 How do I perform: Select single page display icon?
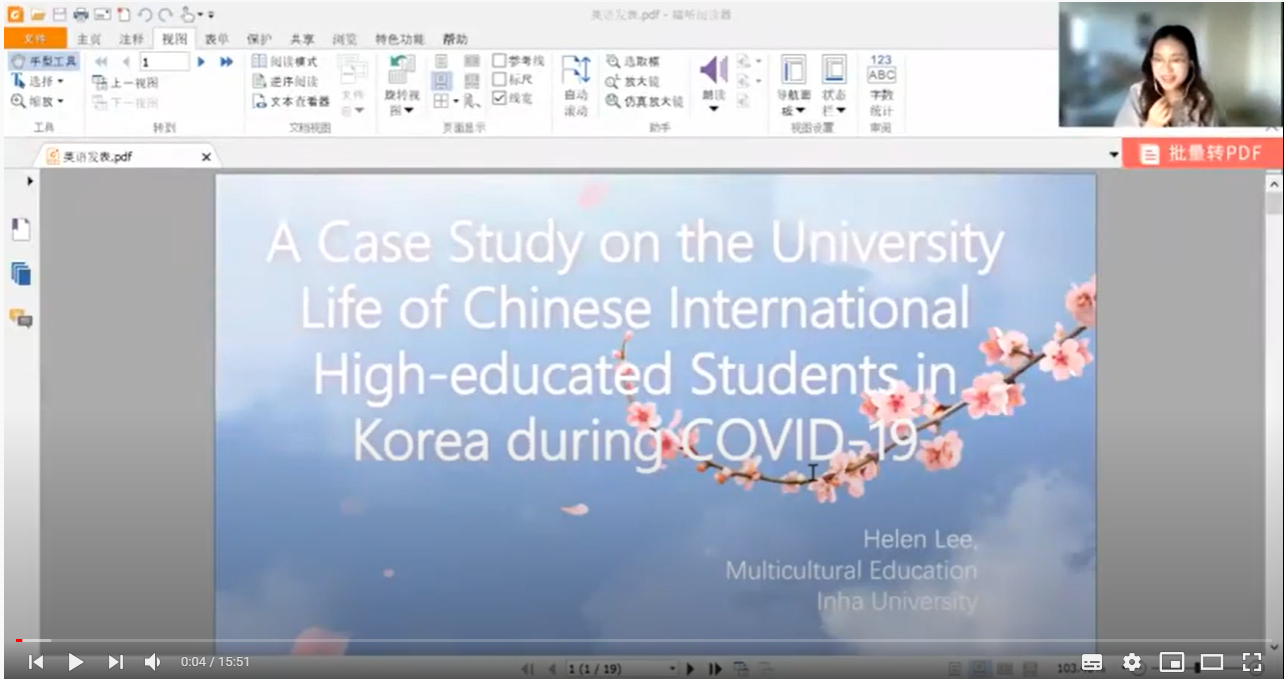441,61
